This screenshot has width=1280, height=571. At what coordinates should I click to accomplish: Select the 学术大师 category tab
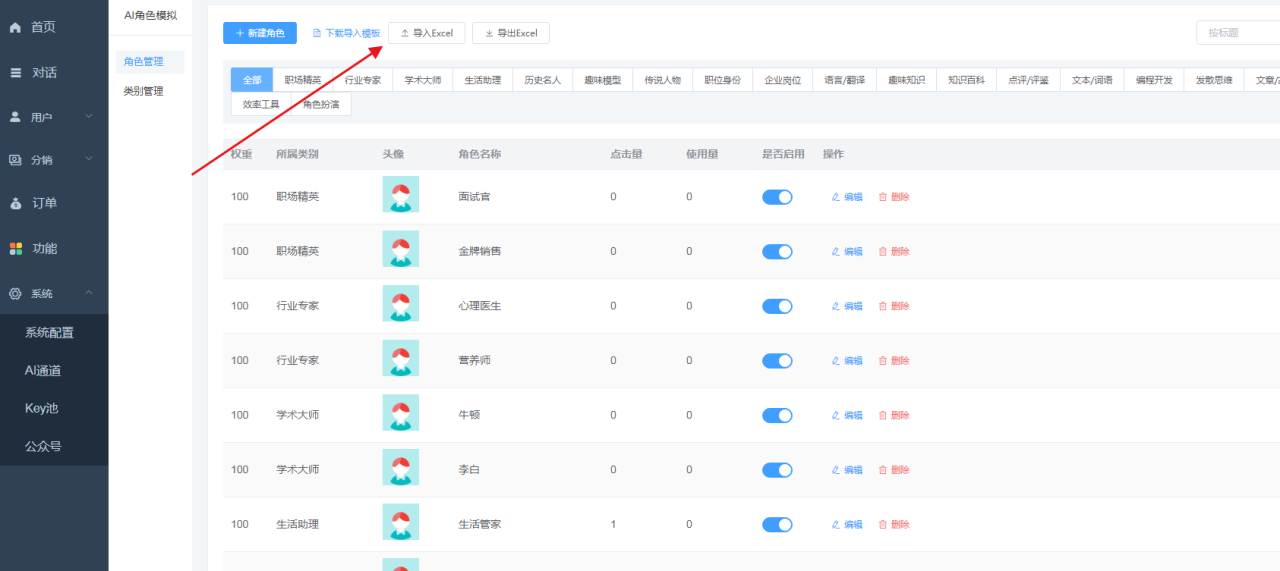[422, 80]
